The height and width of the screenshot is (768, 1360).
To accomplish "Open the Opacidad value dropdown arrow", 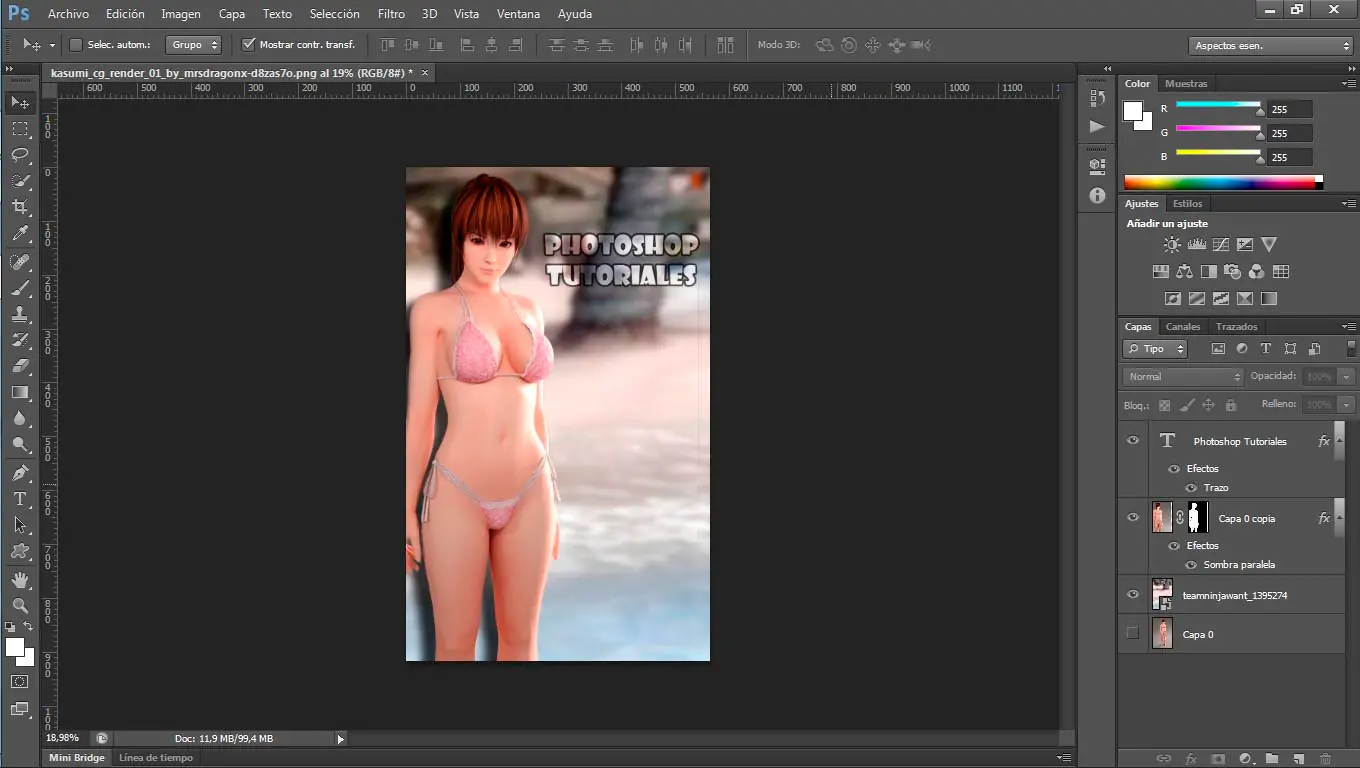I will (x=1346, y=377).
